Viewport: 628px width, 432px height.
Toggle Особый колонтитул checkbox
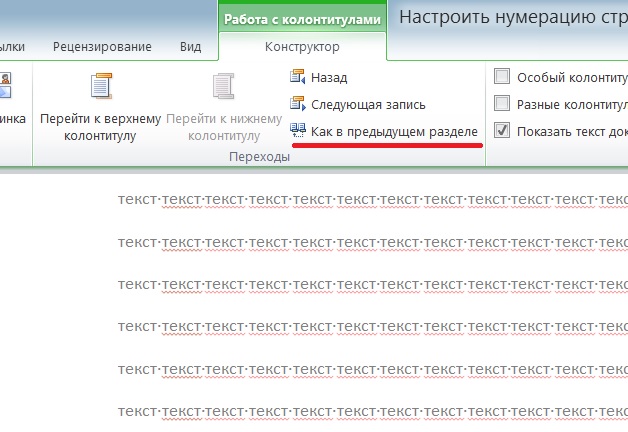click(502, 76)
